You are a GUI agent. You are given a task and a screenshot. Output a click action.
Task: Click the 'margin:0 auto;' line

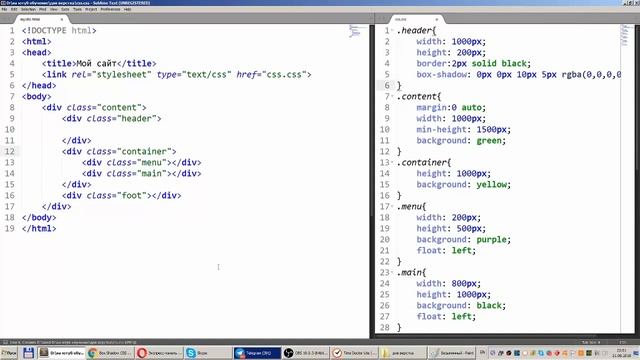(x=451, y=108)
